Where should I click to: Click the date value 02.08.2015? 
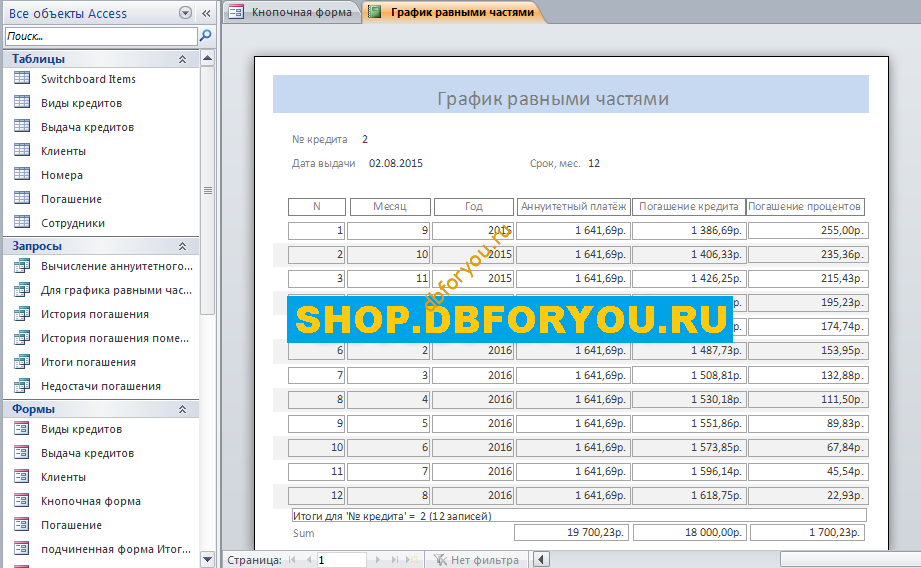pyautogui.click(x=396, y=163)
